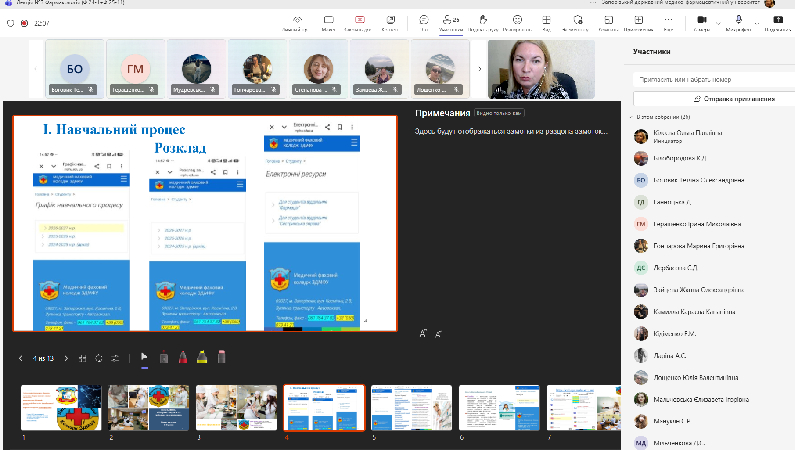Open the meeting chat icon

click(424, 20)
